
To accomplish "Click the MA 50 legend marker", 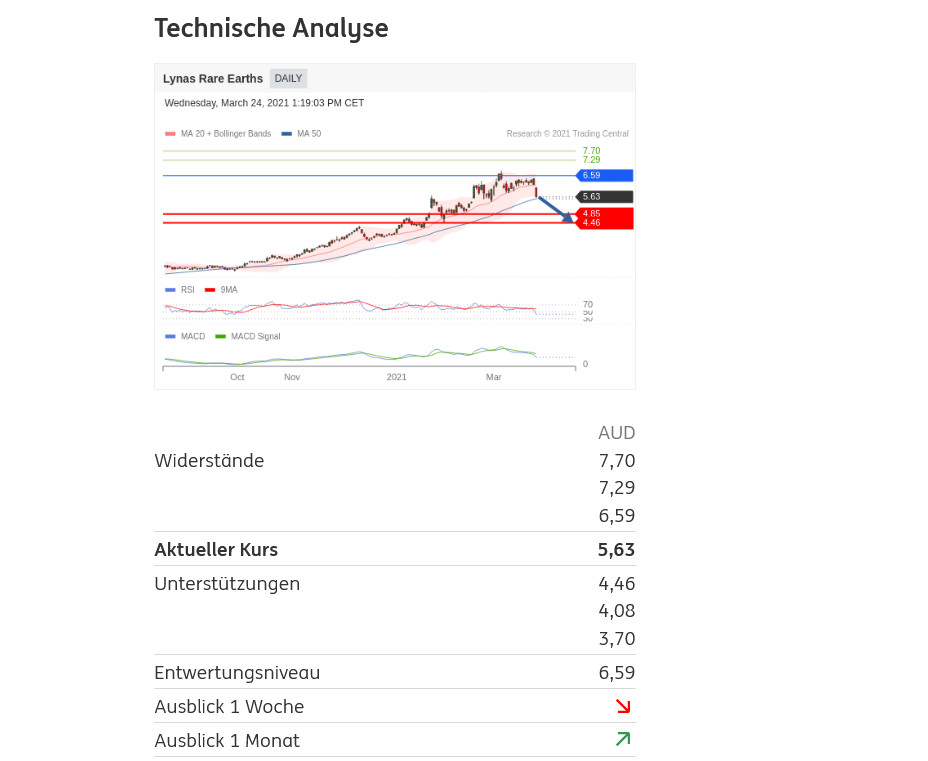I will pyautogui.click(x=287, y=134).
